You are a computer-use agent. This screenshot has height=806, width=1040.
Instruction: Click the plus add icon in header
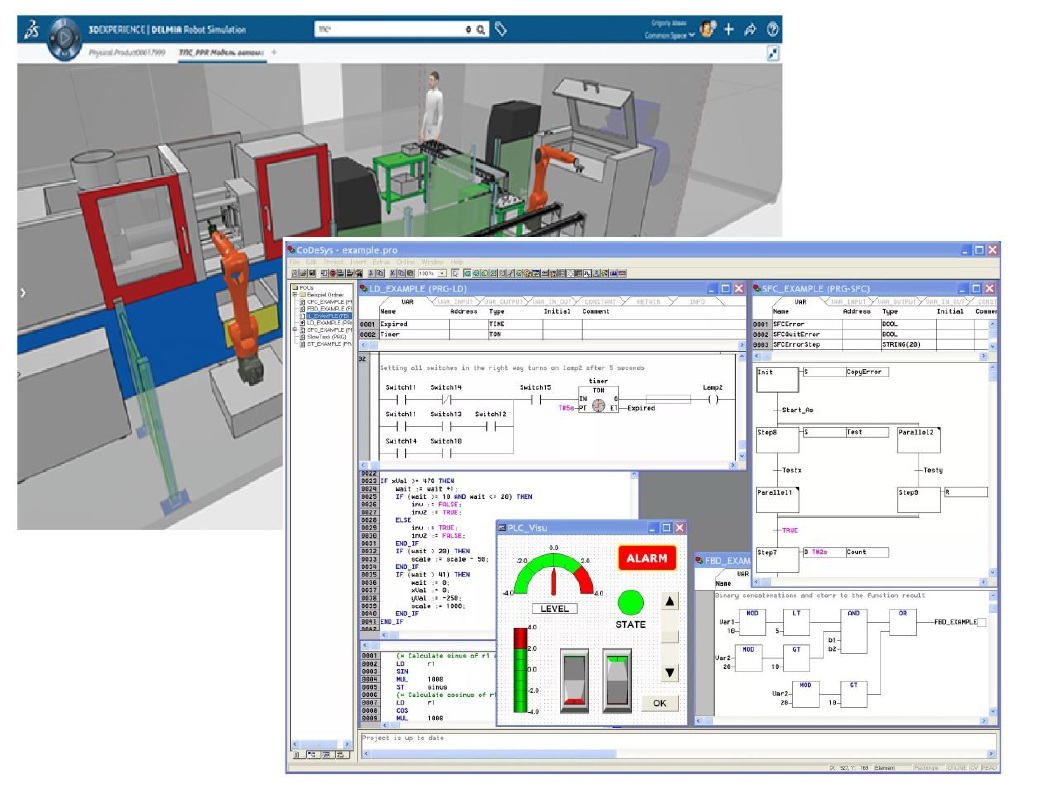[729, 29]
